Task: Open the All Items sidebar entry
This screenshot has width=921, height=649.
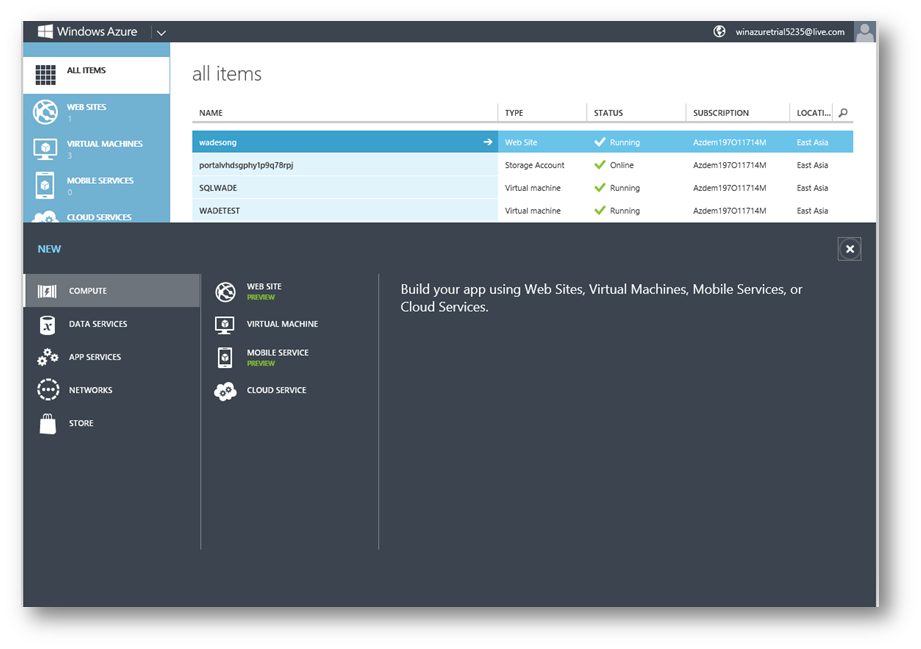Action: coord(96,75)
